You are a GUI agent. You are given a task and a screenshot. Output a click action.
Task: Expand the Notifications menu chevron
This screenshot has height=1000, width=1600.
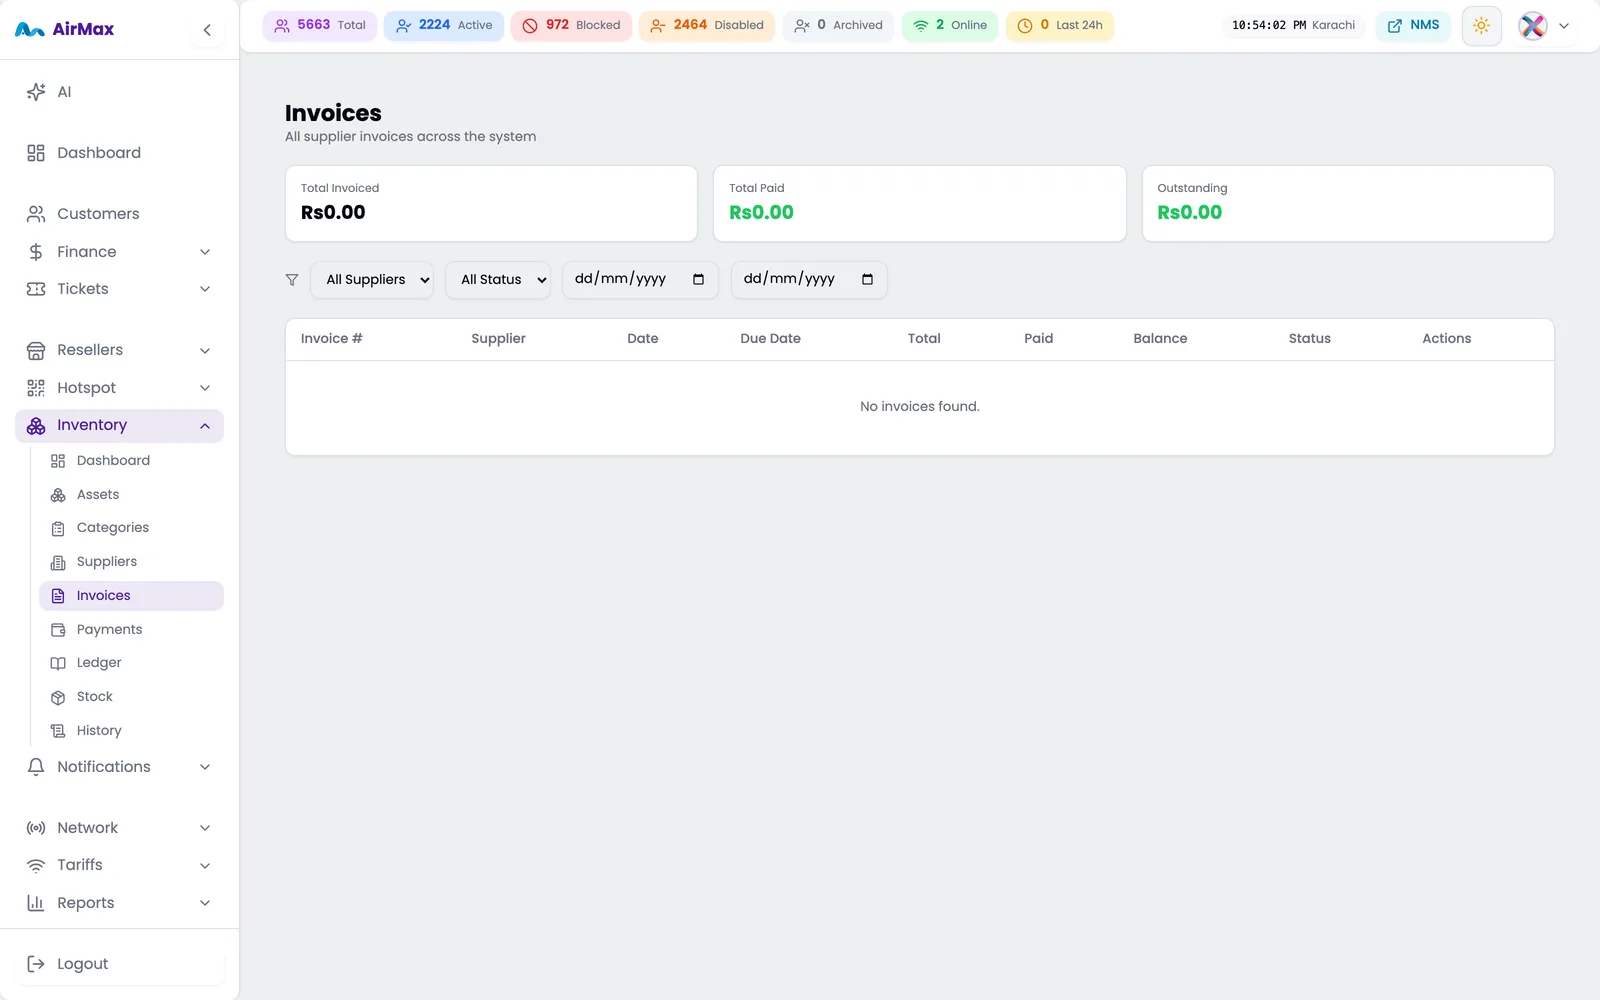tap(205, 767)
